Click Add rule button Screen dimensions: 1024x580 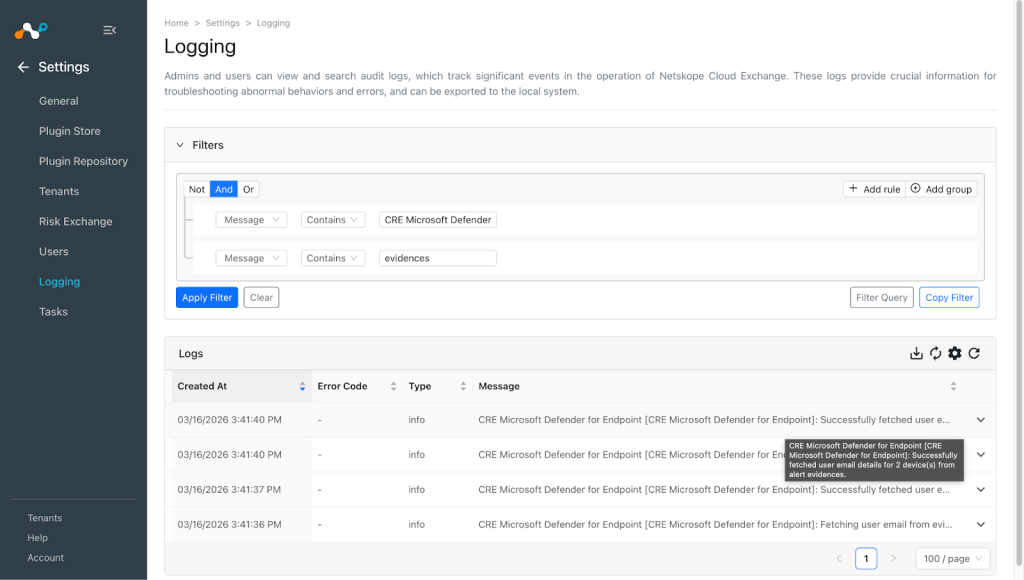pos(874,189)
